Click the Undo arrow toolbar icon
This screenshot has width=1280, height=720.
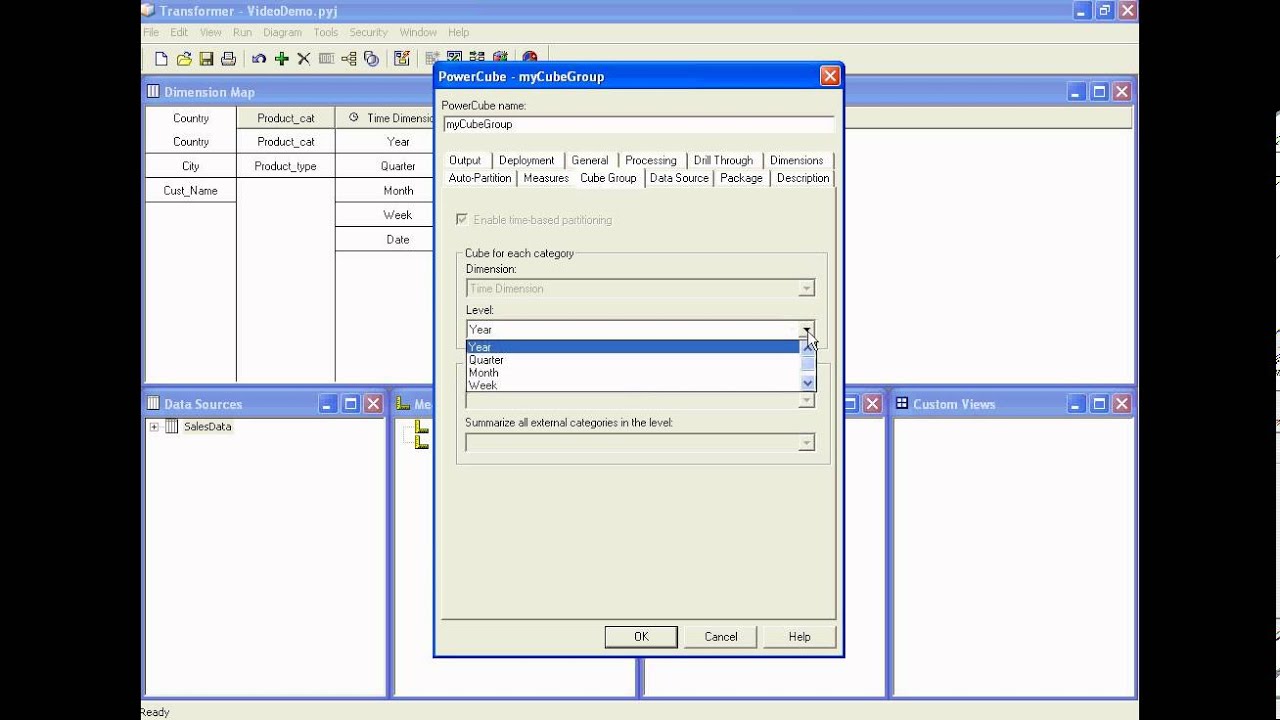[259, 59]
